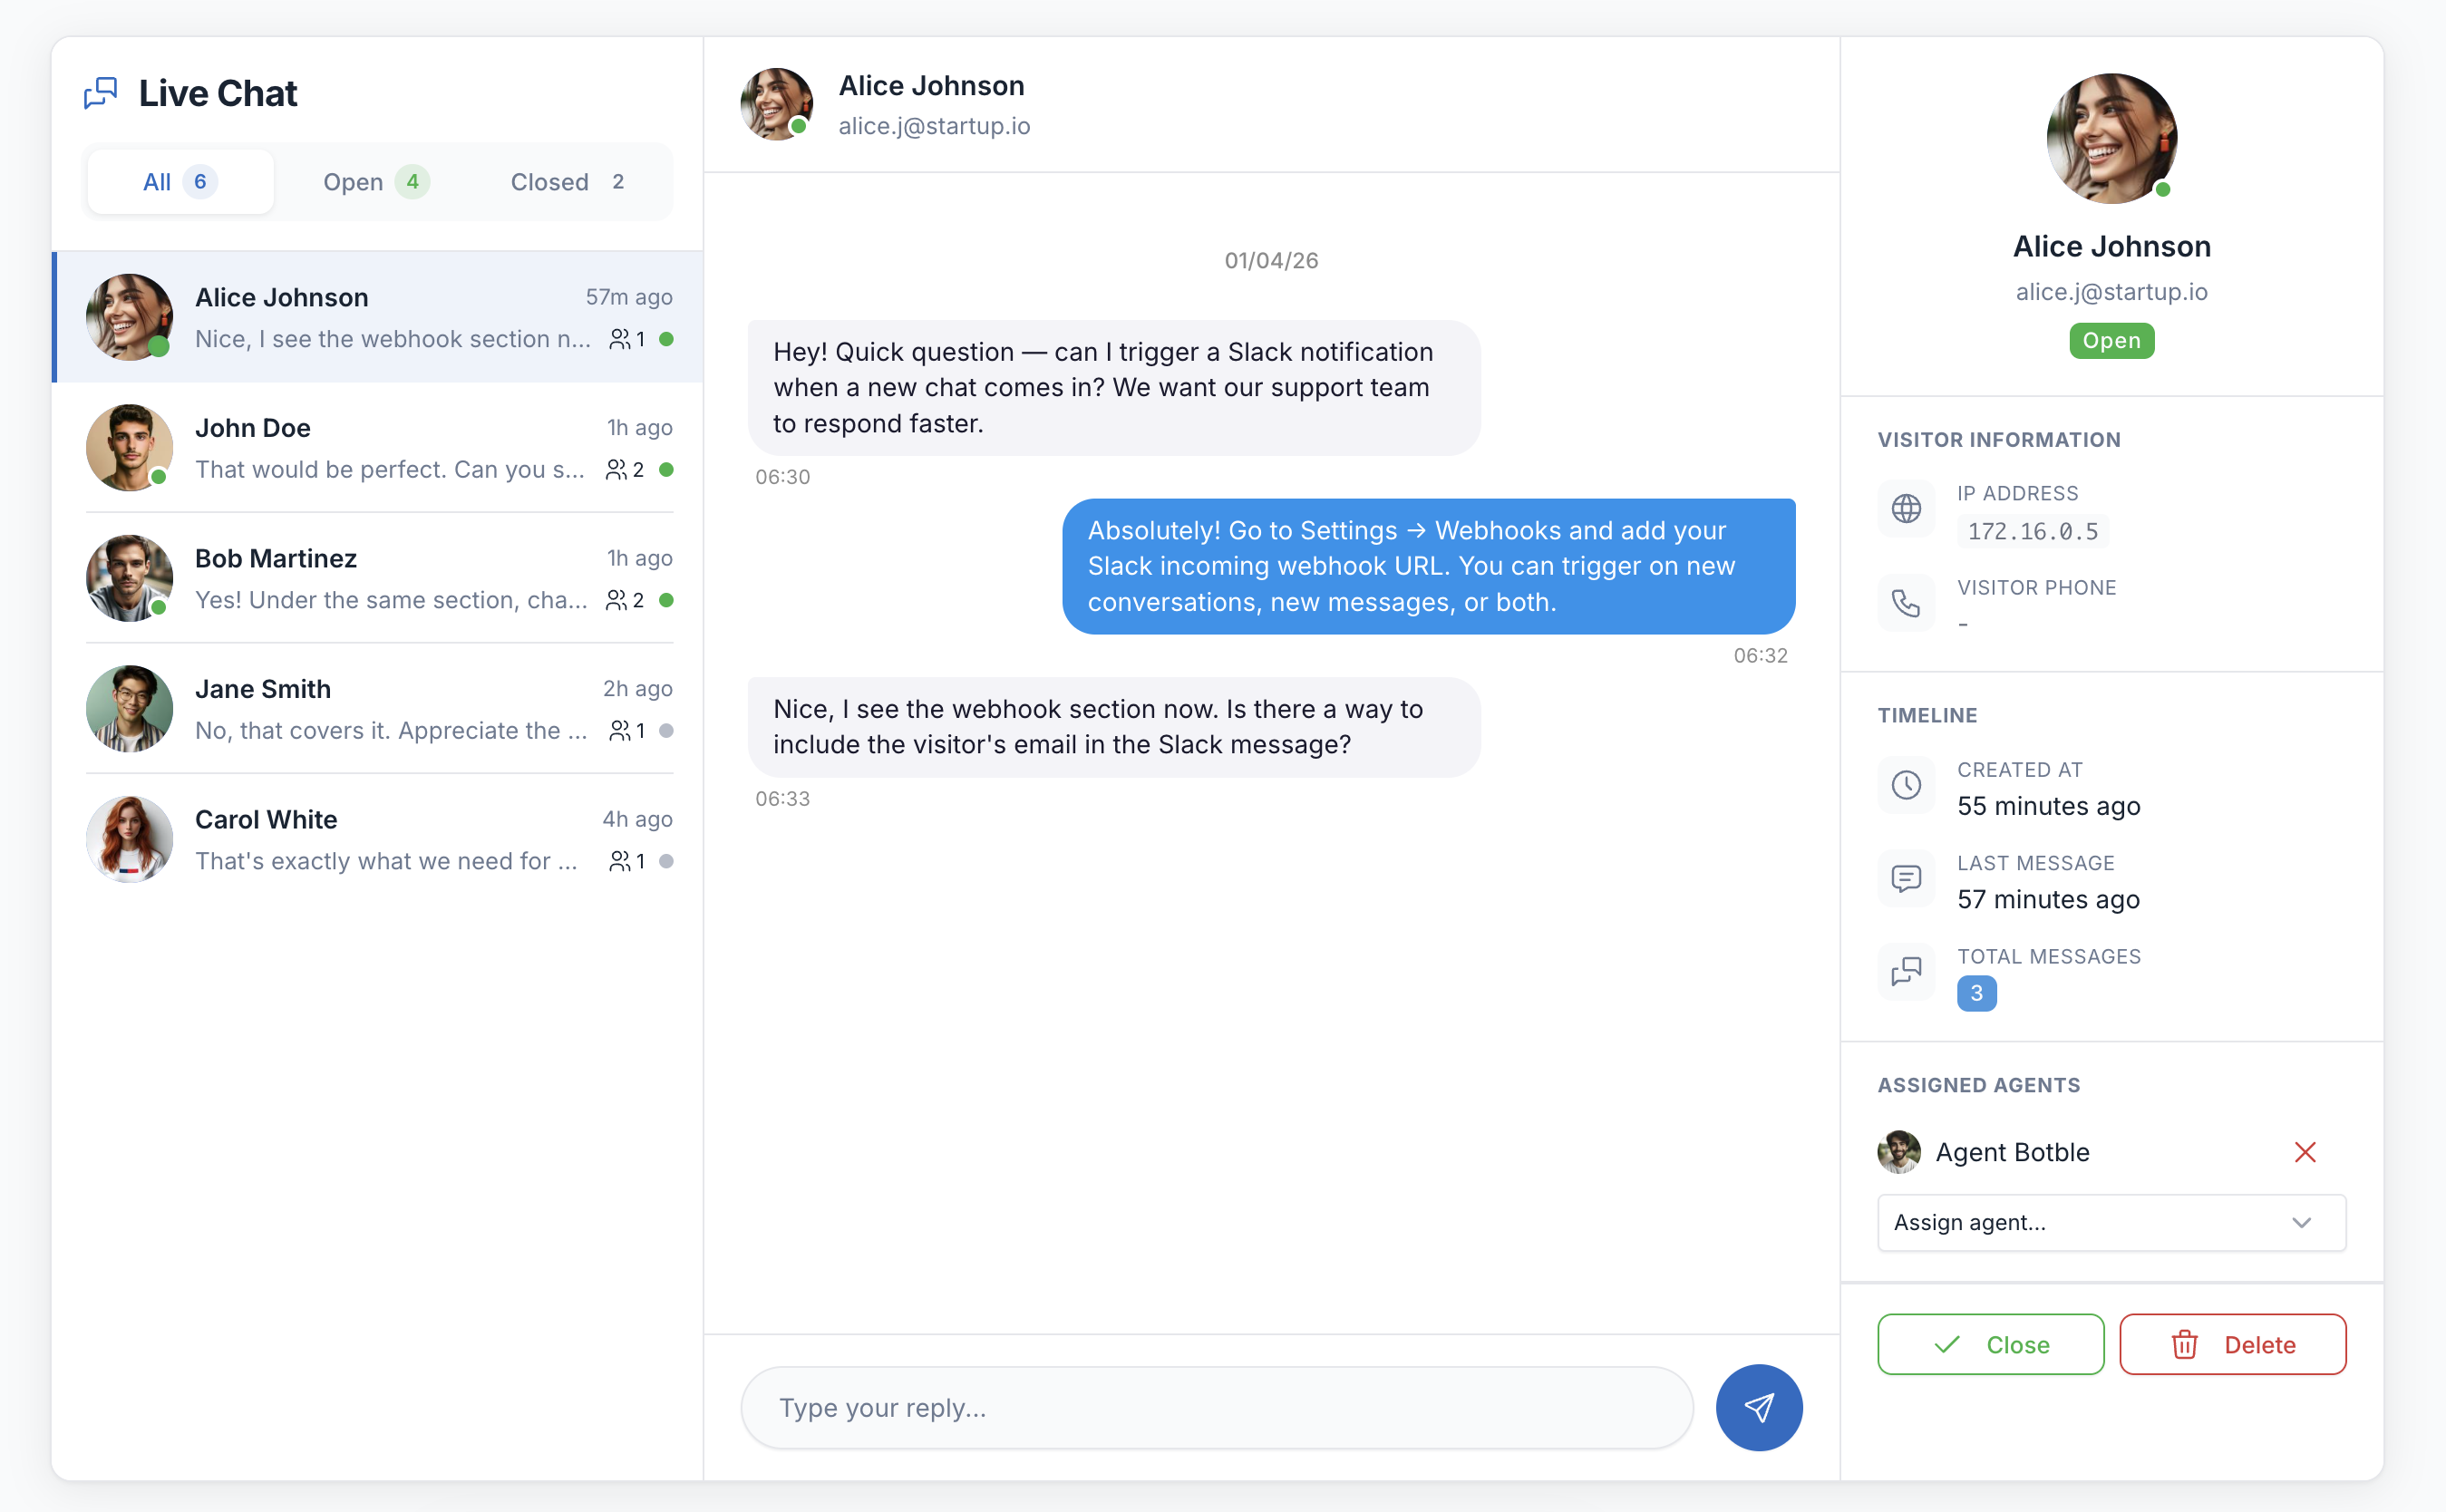Click the Close conversation button
The height and width of the screenshot is (1512, 2446).
(x=1990, y=1344)
